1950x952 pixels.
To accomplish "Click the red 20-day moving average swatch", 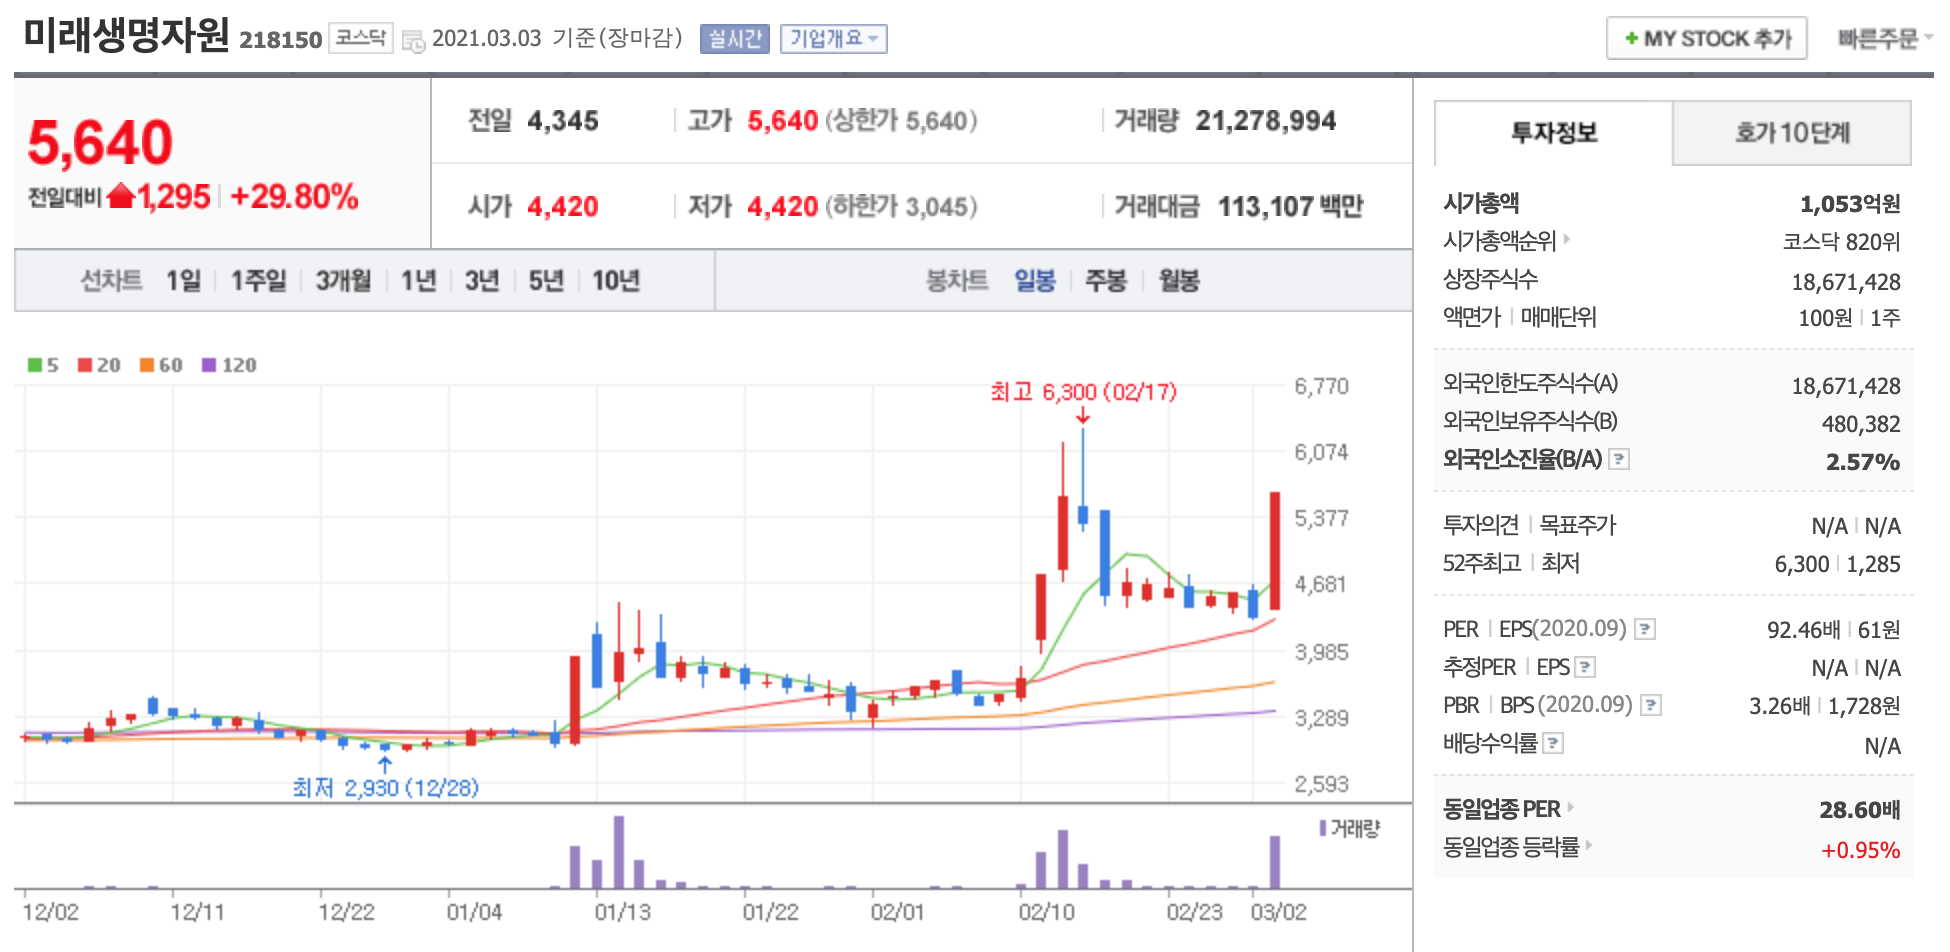I will (85, 365).
